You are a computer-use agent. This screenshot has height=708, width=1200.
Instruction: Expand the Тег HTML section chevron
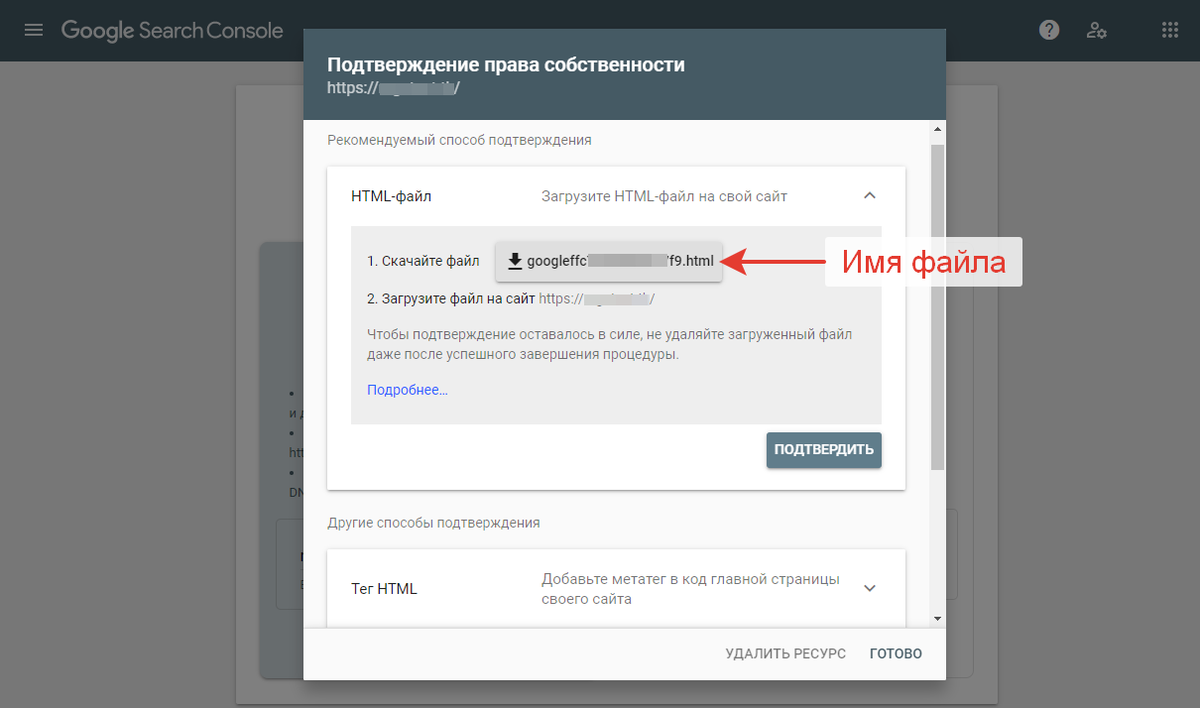[869, 588]
